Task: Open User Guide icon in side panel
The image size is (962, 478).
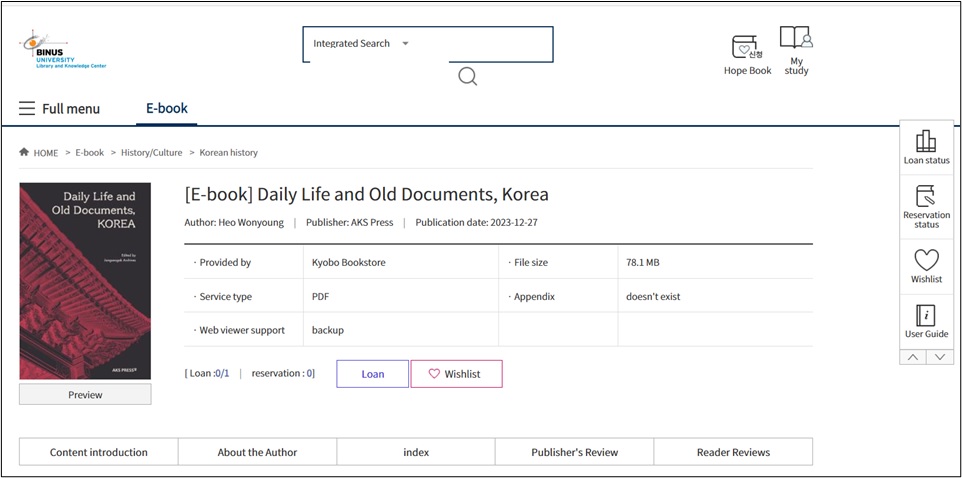Action: (x=926, y=321)
